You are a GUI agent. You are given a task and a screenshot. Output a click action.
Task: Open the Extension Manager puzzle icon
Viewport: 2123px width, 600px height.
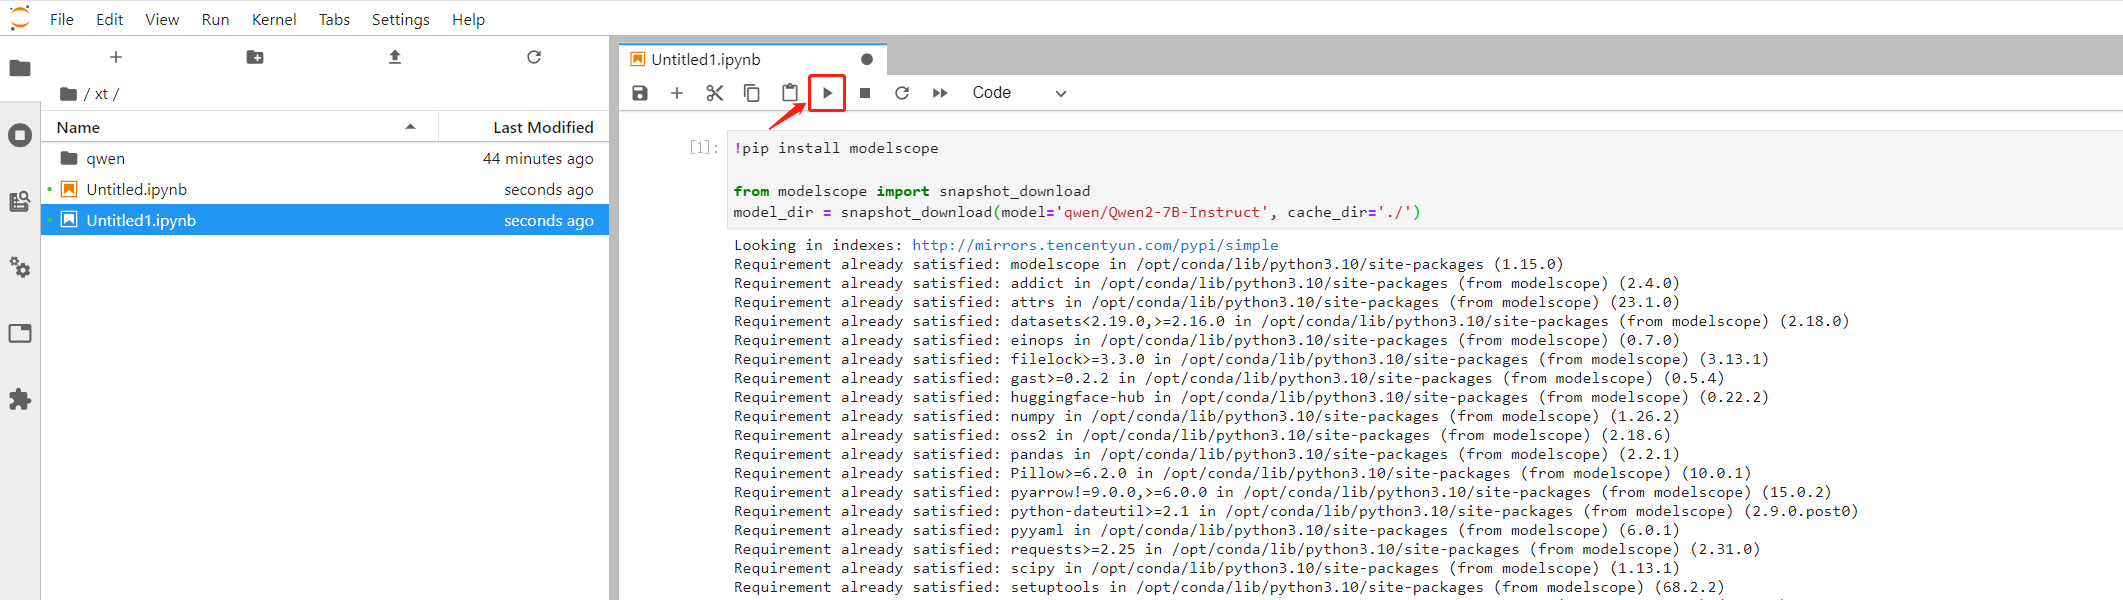tap(20, 400)
